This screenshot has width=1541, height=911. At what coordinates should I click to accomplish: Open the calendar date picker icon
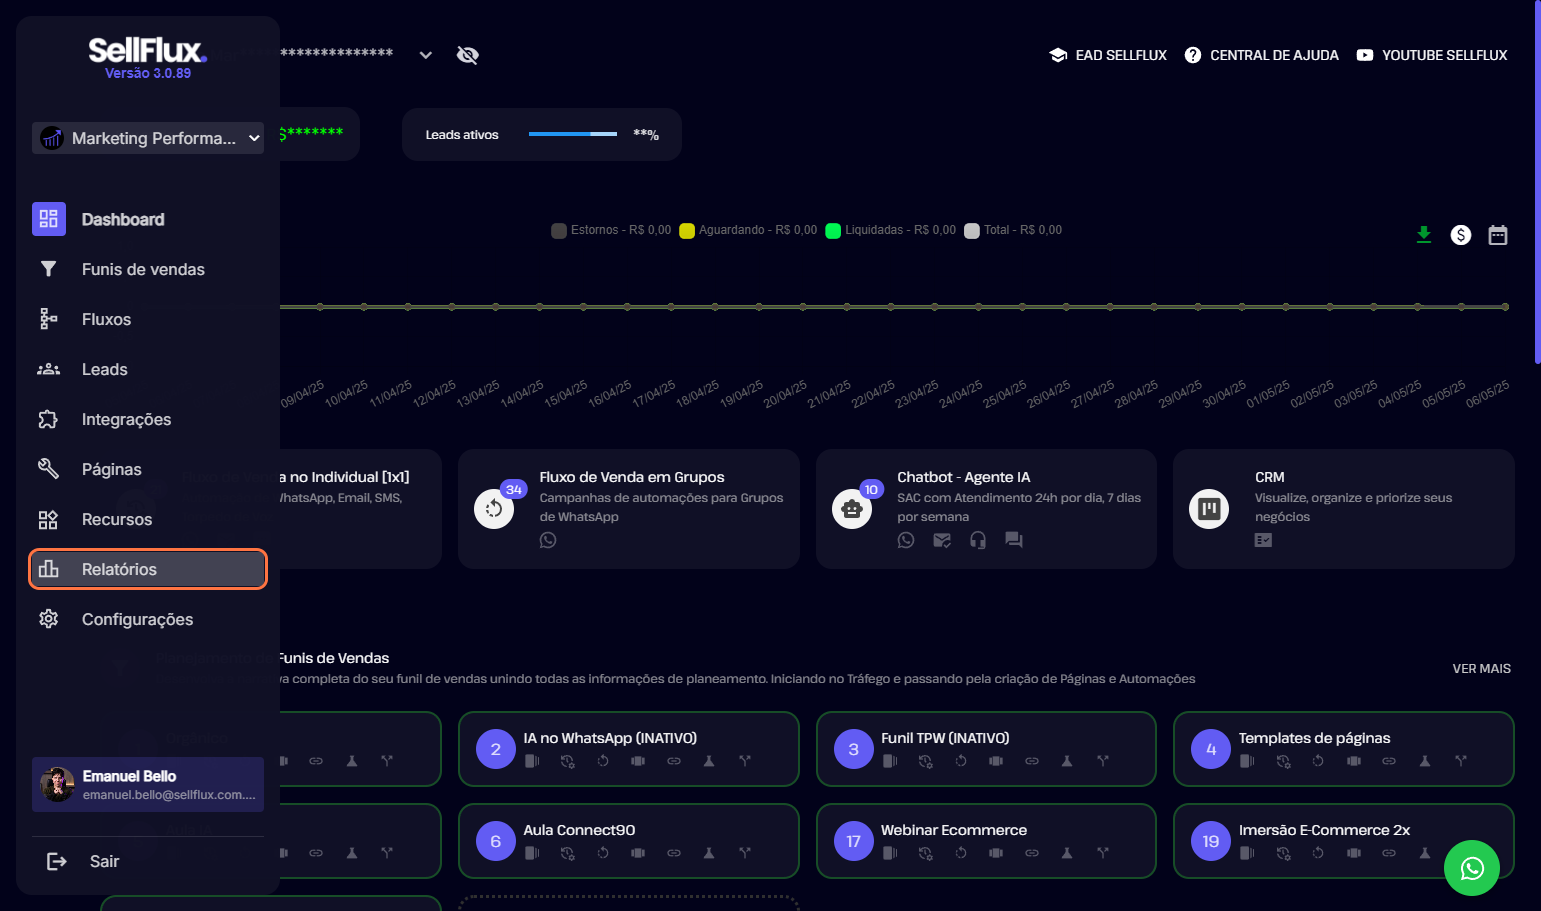coord(1498,235)
